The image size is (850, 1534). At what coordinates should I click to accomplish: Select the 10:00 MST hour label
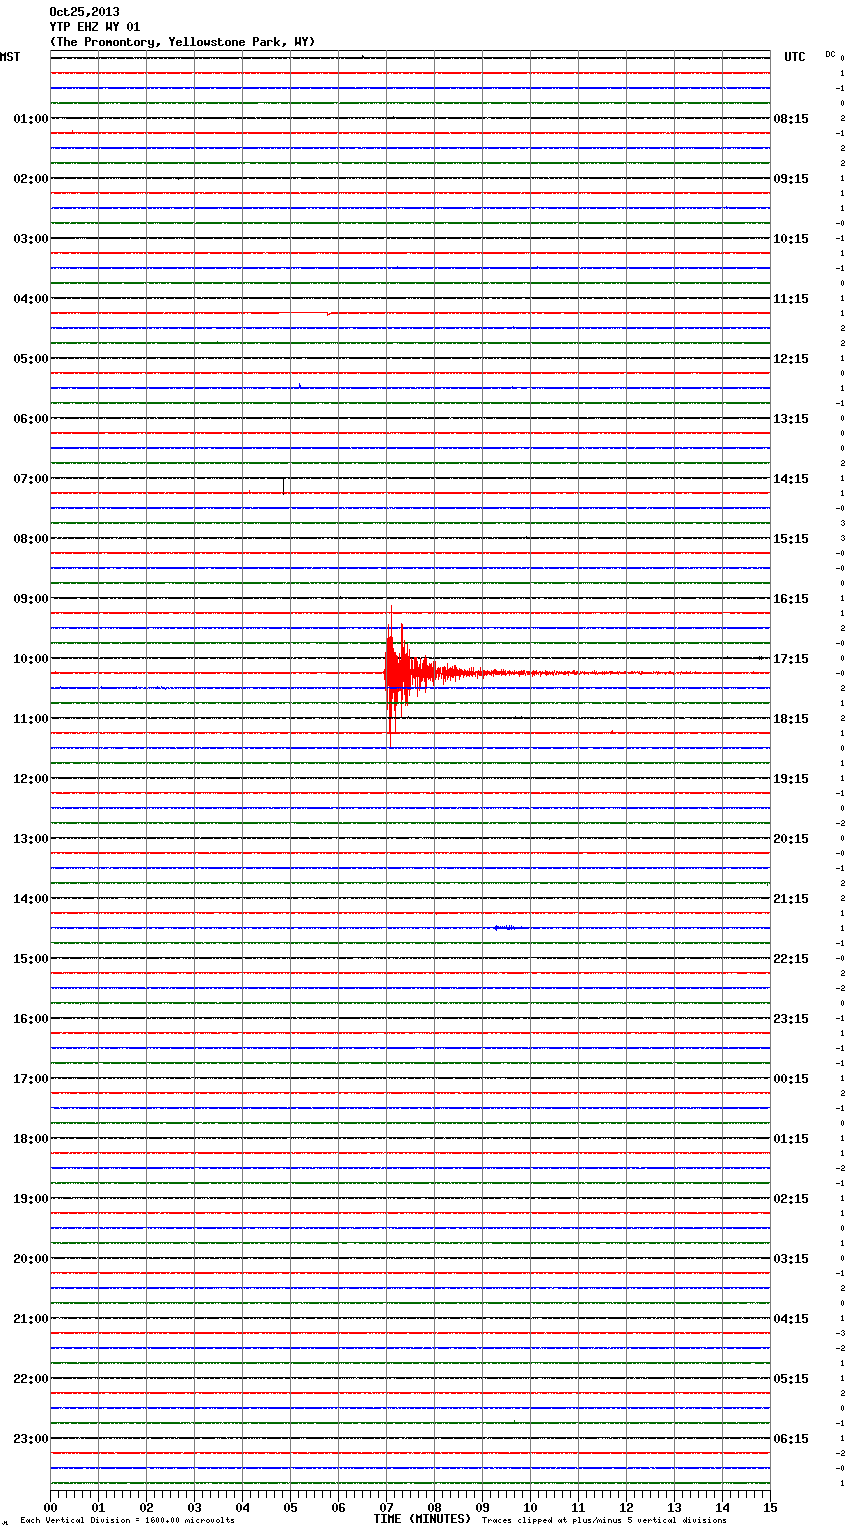30,659
